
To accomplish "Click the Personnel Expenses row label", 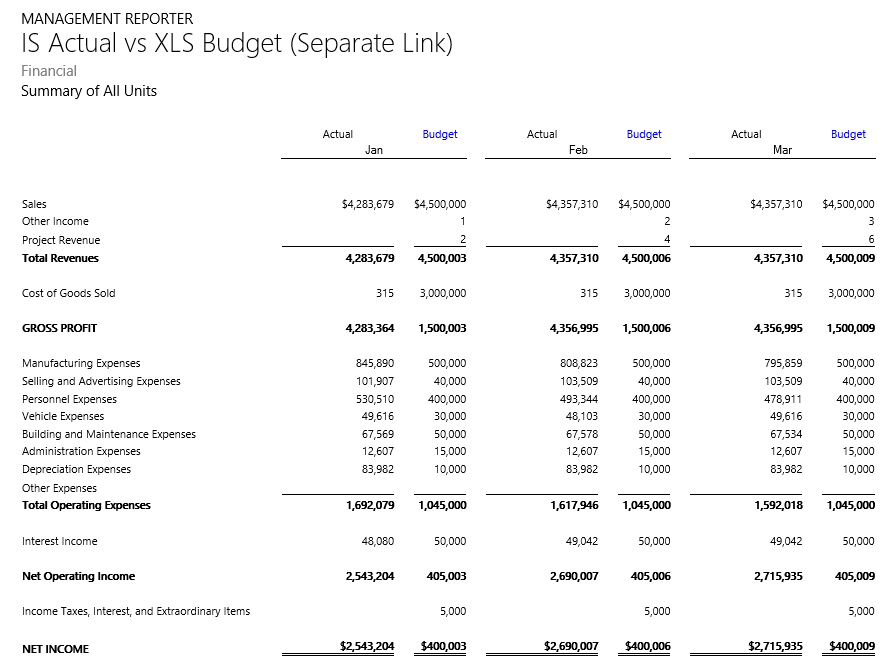I will point(69,399).
